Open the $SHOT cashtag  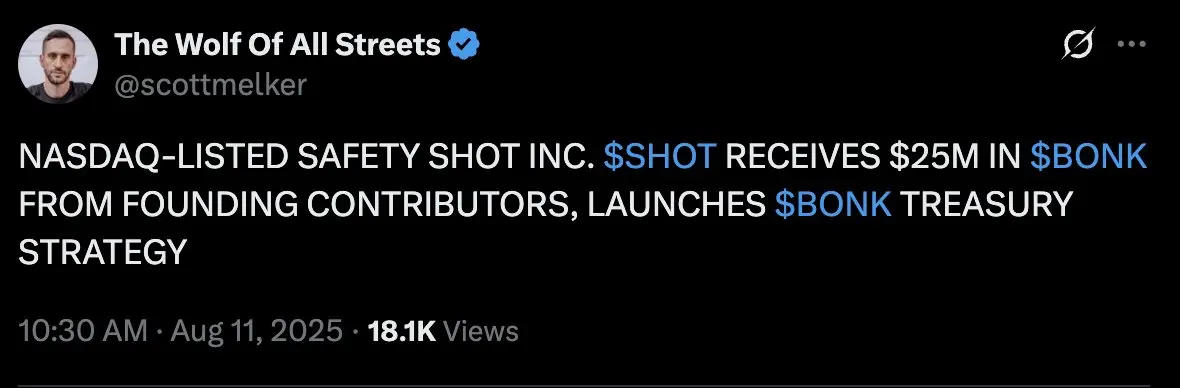click(659, 156)
